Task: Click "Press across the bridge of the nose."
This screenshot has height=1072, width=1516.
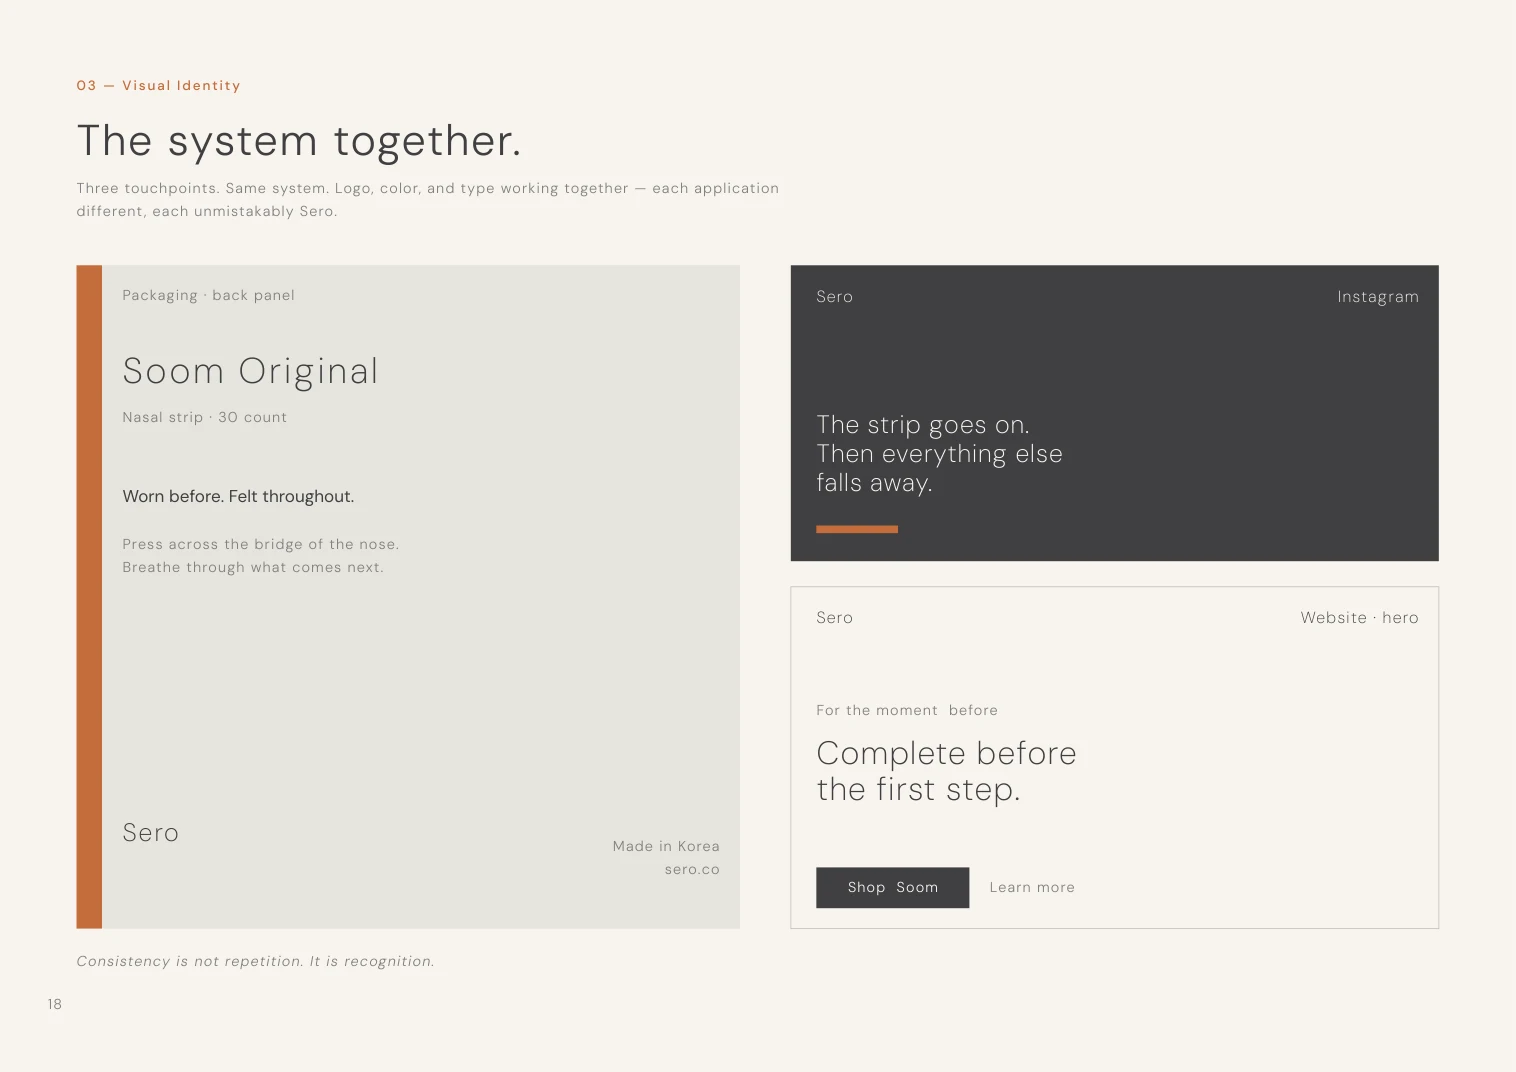Action: tap(260, 544)
